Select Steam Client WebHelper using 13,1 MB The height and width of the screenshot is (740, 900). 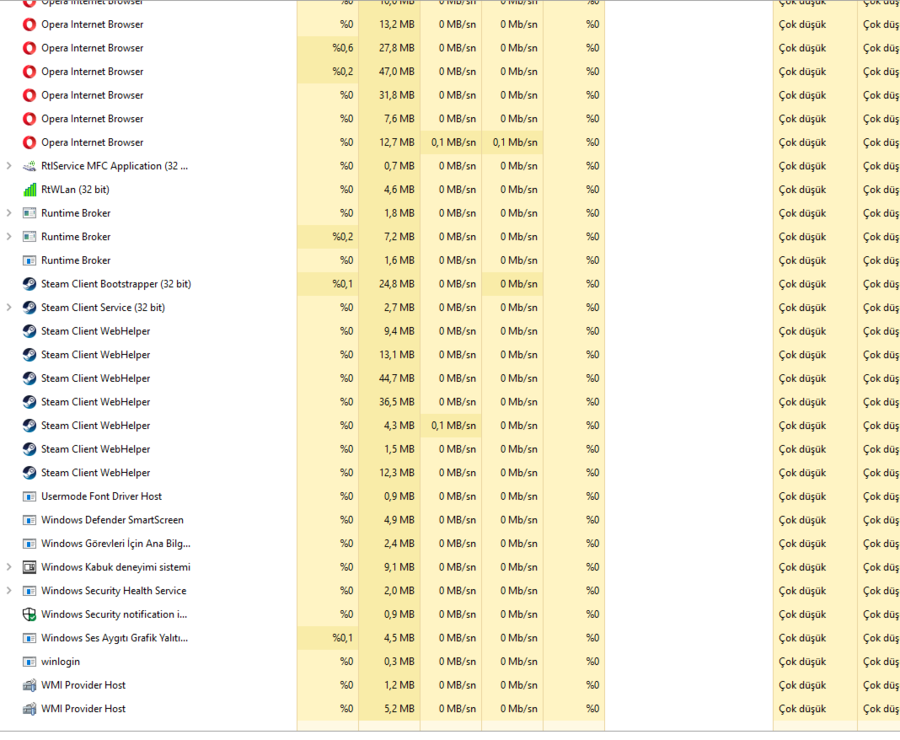[95, 355]
